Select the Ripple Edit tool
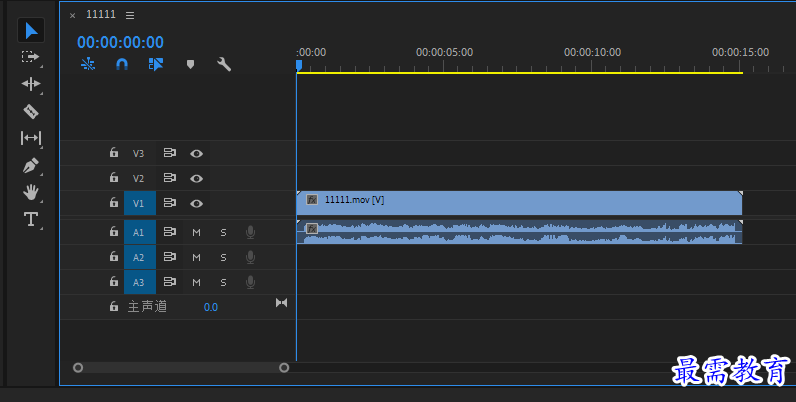Viewport: 796px width, 402px height. [x=30, y=84]
